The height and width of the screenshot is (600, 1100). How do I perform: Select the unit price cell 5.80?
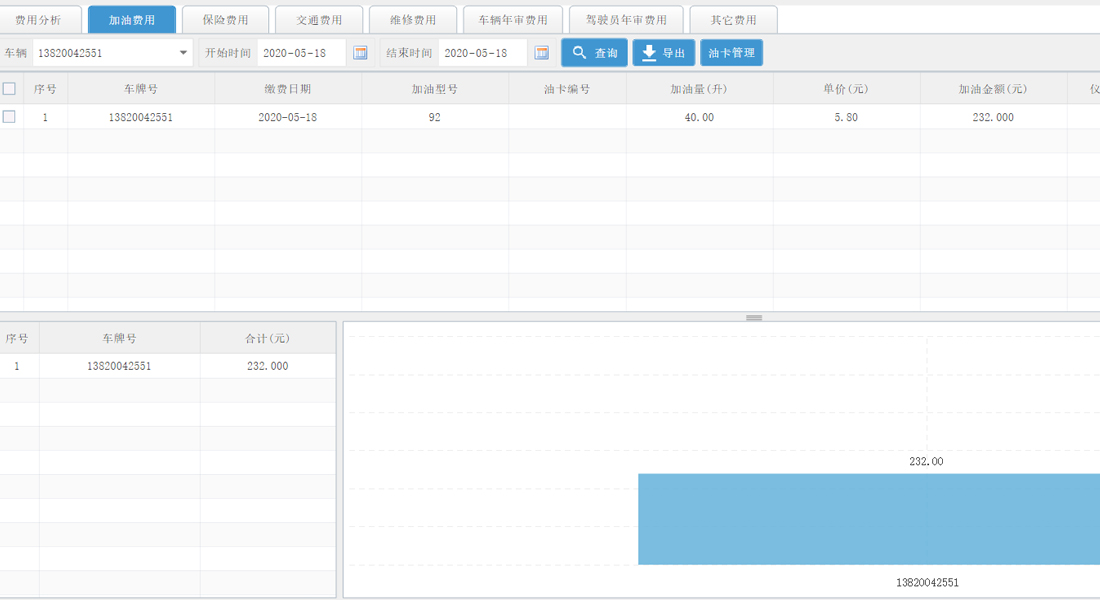(x=846, y=117)
